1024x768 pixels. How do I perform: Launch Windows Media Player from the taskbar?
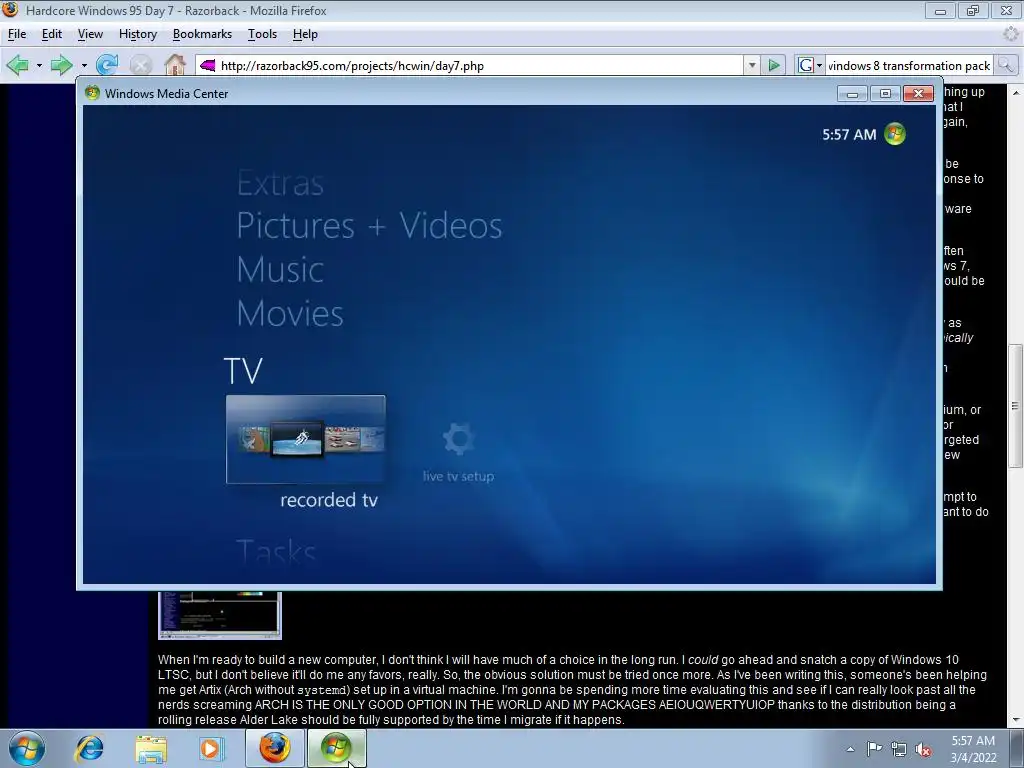coord(210,748)
